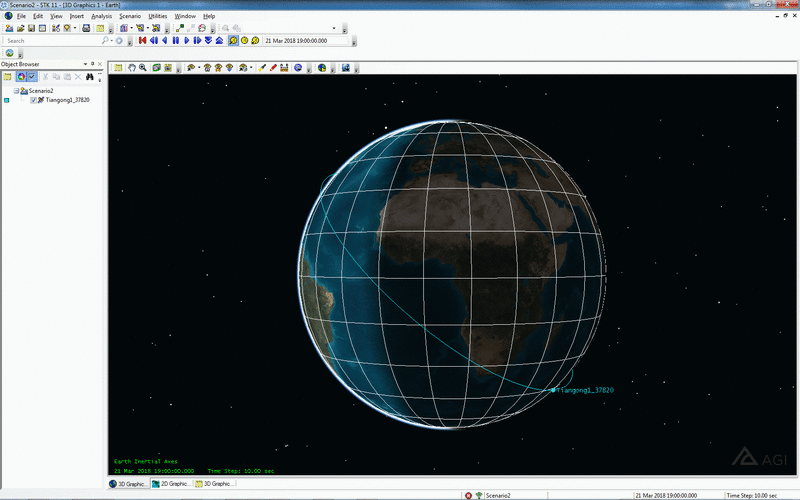Click the New Scenario toolbar icon
Image resolution: width=800 pixels, height=500 pixels.
9,28
